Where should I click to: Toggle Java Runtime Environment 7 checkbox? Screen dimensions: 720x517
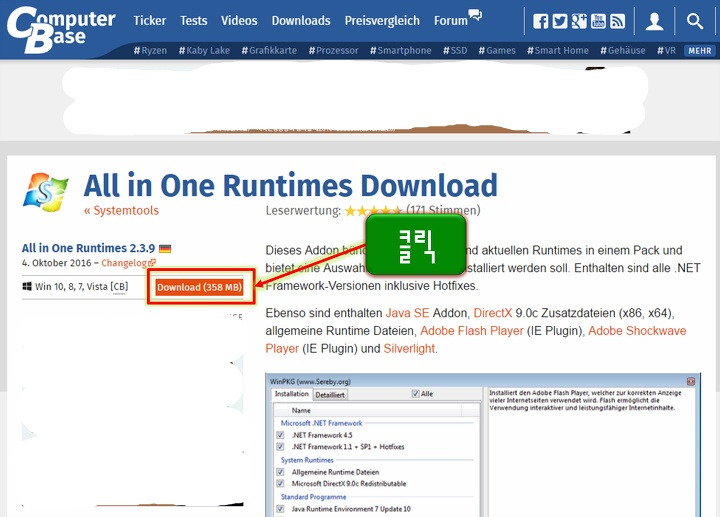pyautogui.click(x=280, y=509)
